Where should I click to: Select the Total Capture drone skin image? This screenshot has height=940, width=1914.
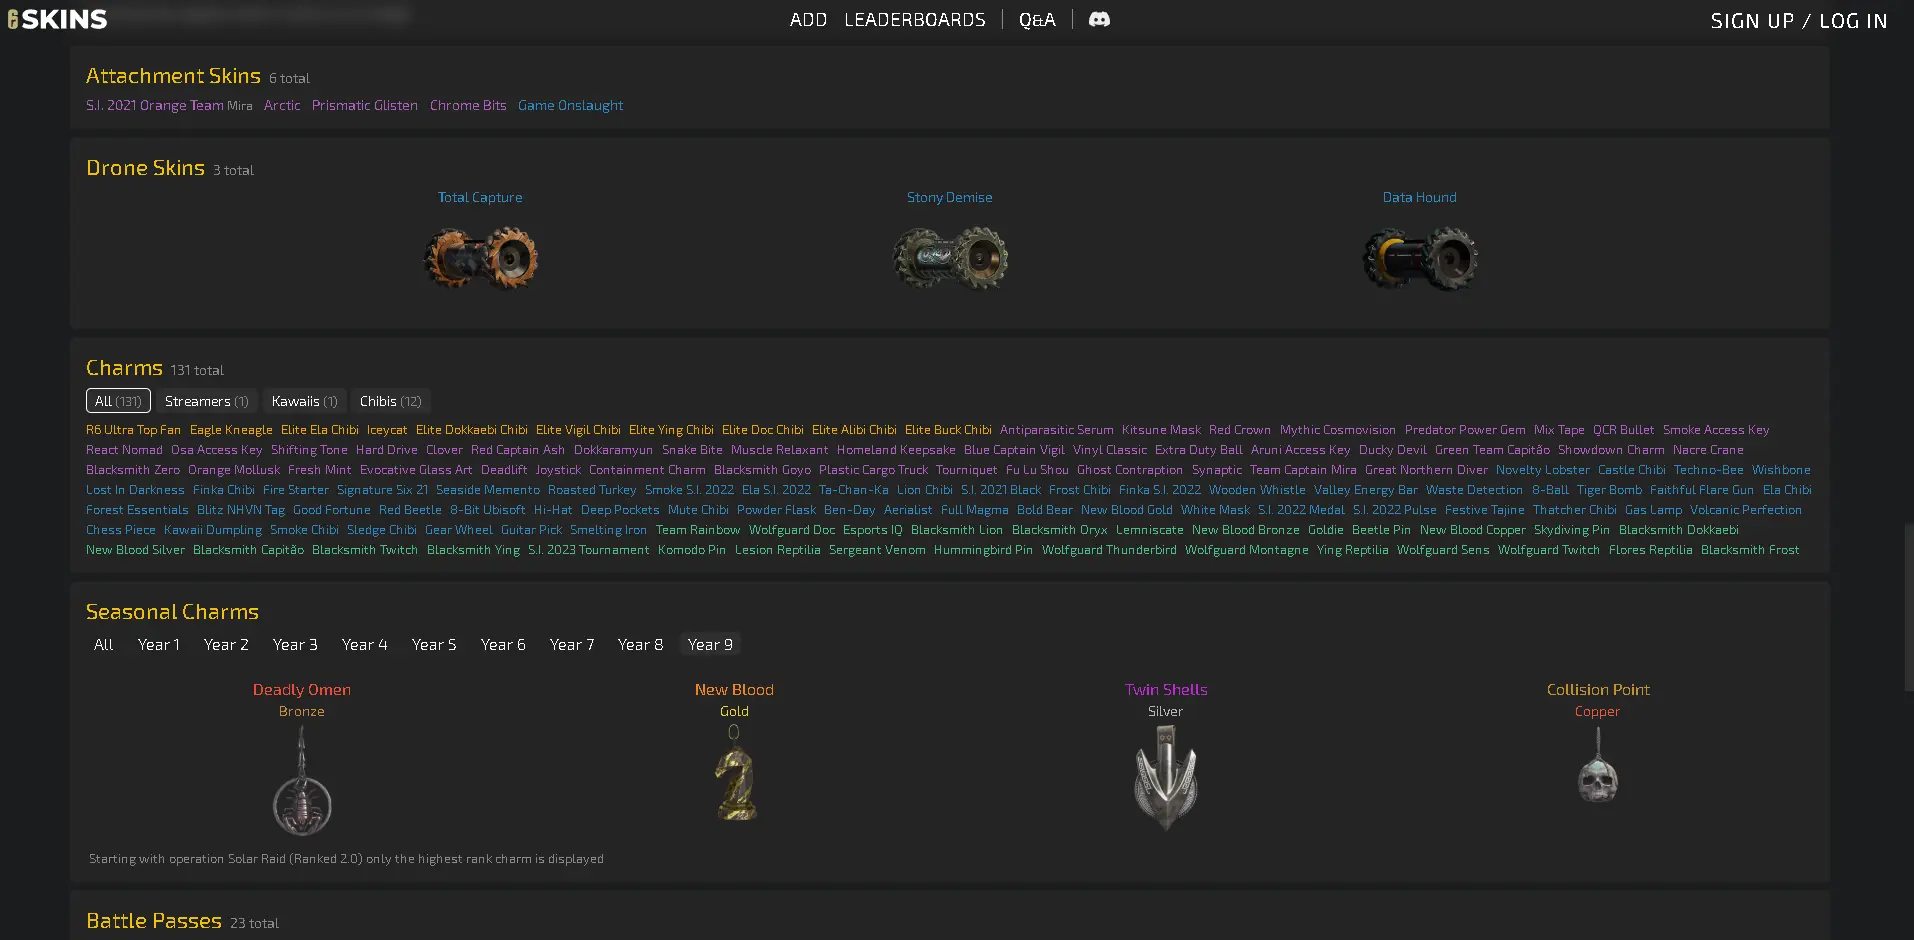point(480,258)
